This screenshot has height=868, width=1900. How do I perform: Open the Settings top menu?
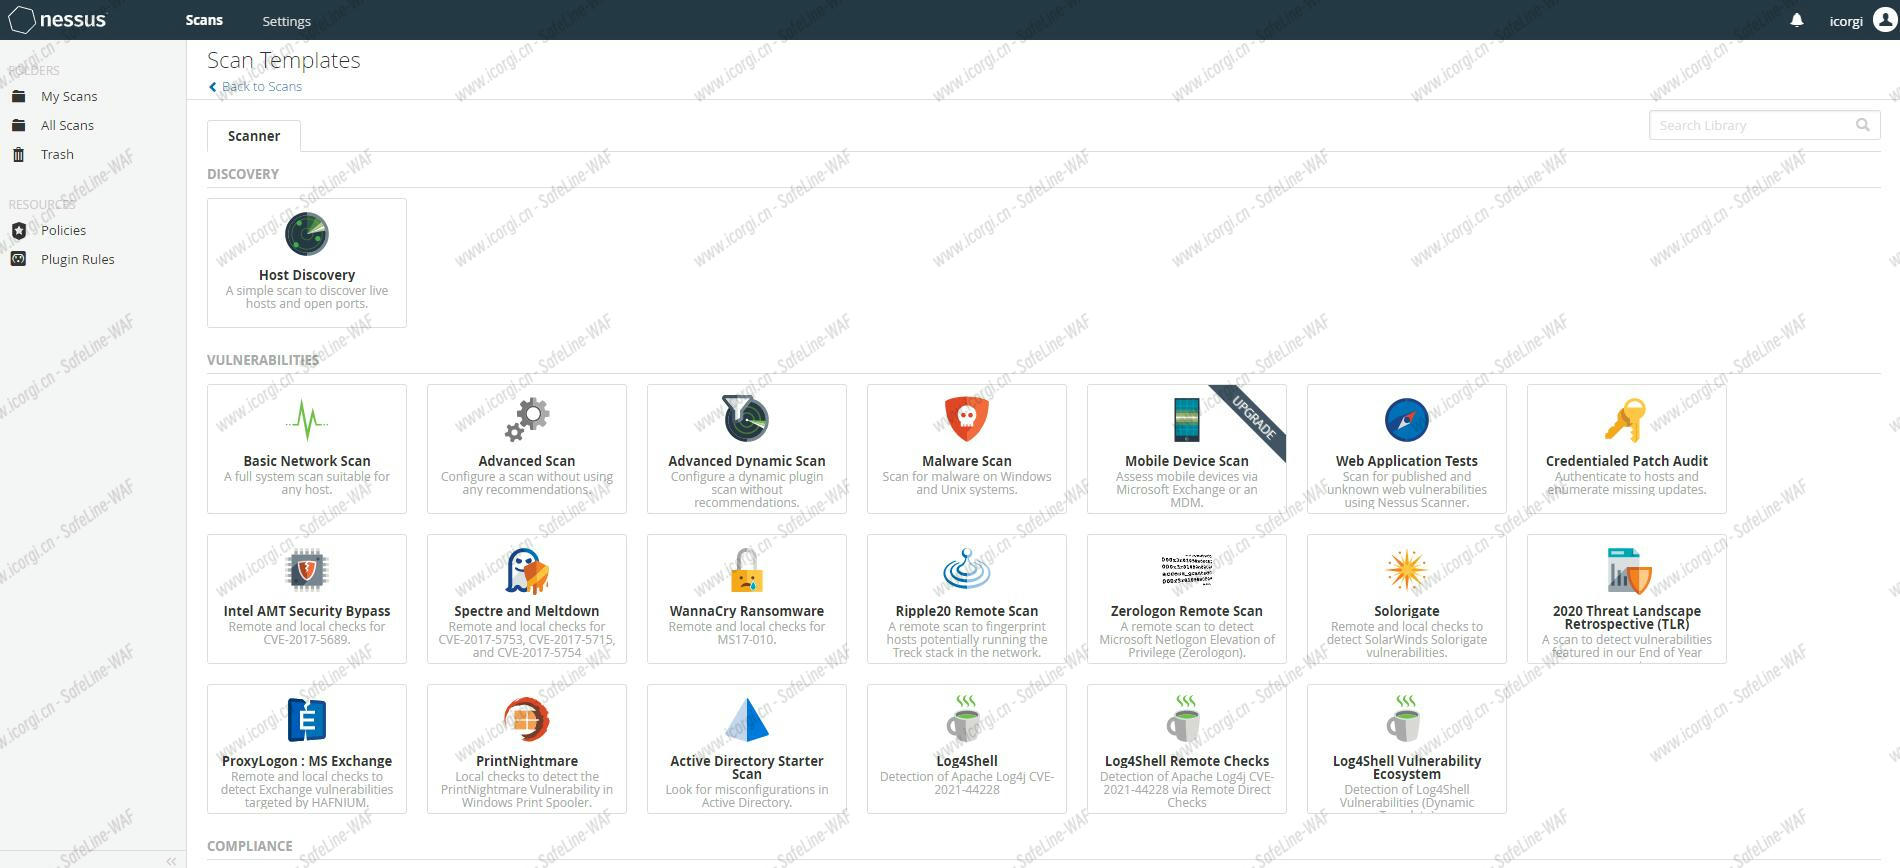[x=286, y=21]
